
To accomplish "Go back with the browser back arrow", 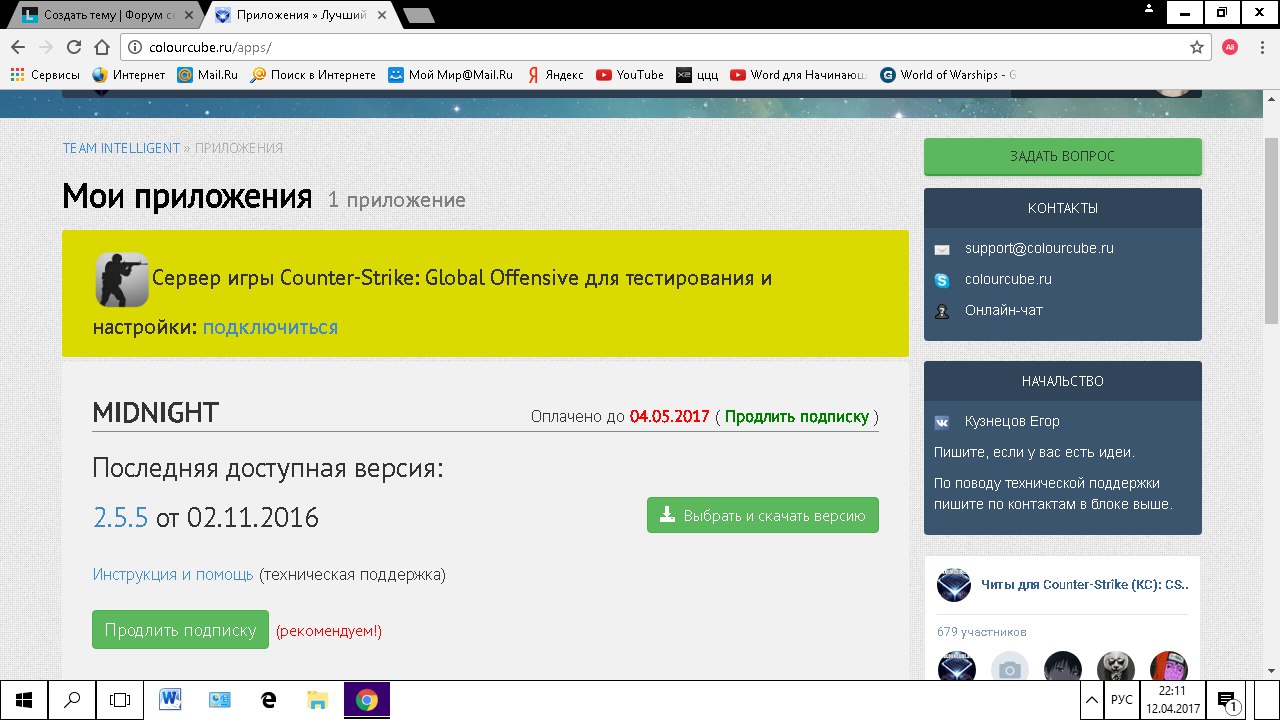I will click(x=18, y=47).
